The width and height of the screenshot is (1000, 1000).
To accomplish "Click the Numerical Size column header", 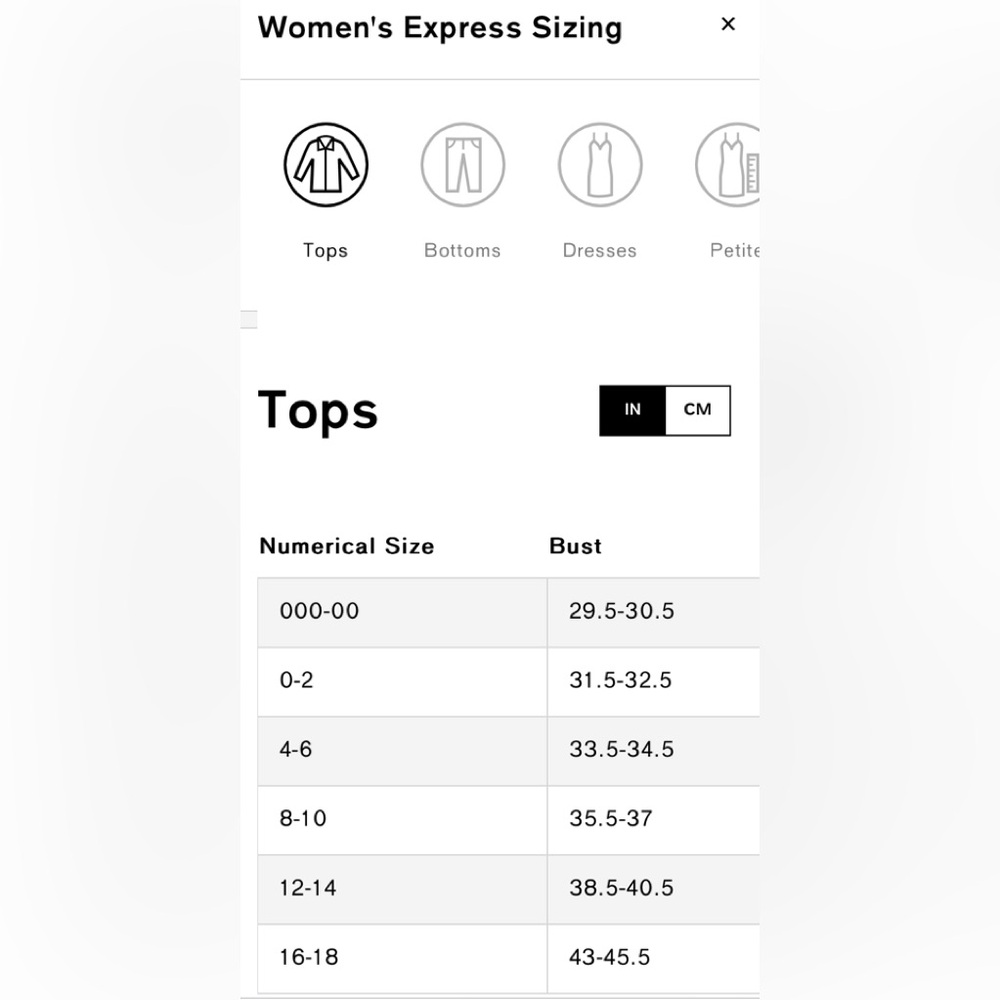I will pyautogui.click(x=347, y=546).
